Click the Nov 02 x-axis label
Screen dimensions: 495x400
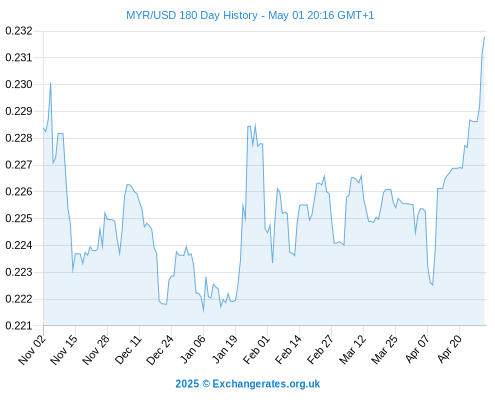tap(32, 350)
